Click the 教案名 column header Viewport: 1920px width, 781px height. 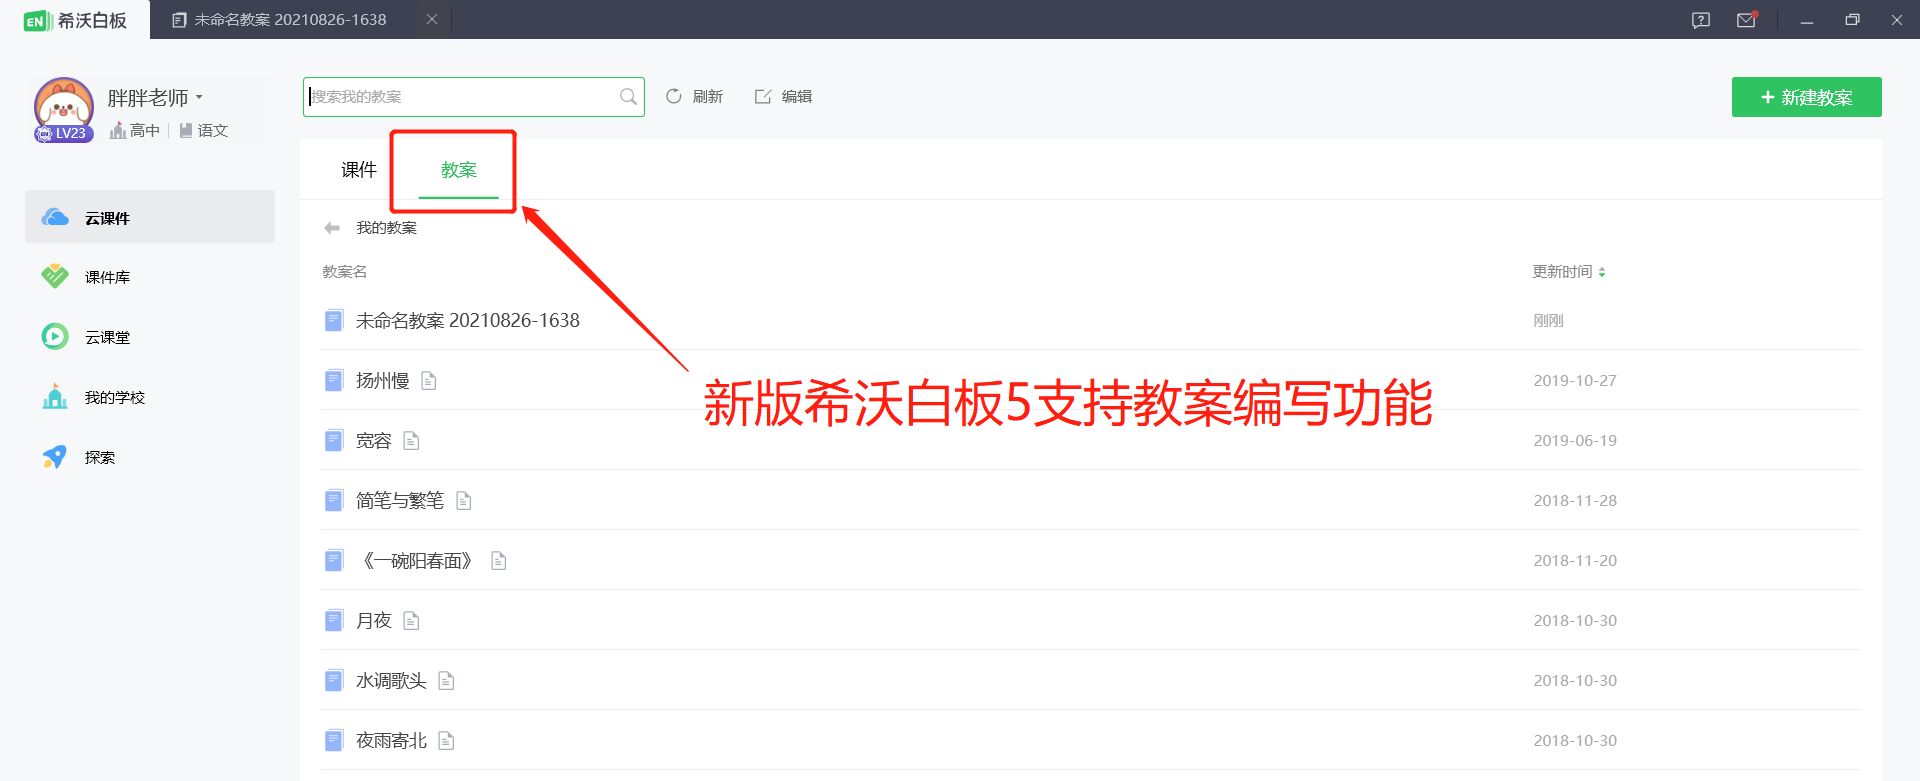pyautogui.click(x=345, y=272)
